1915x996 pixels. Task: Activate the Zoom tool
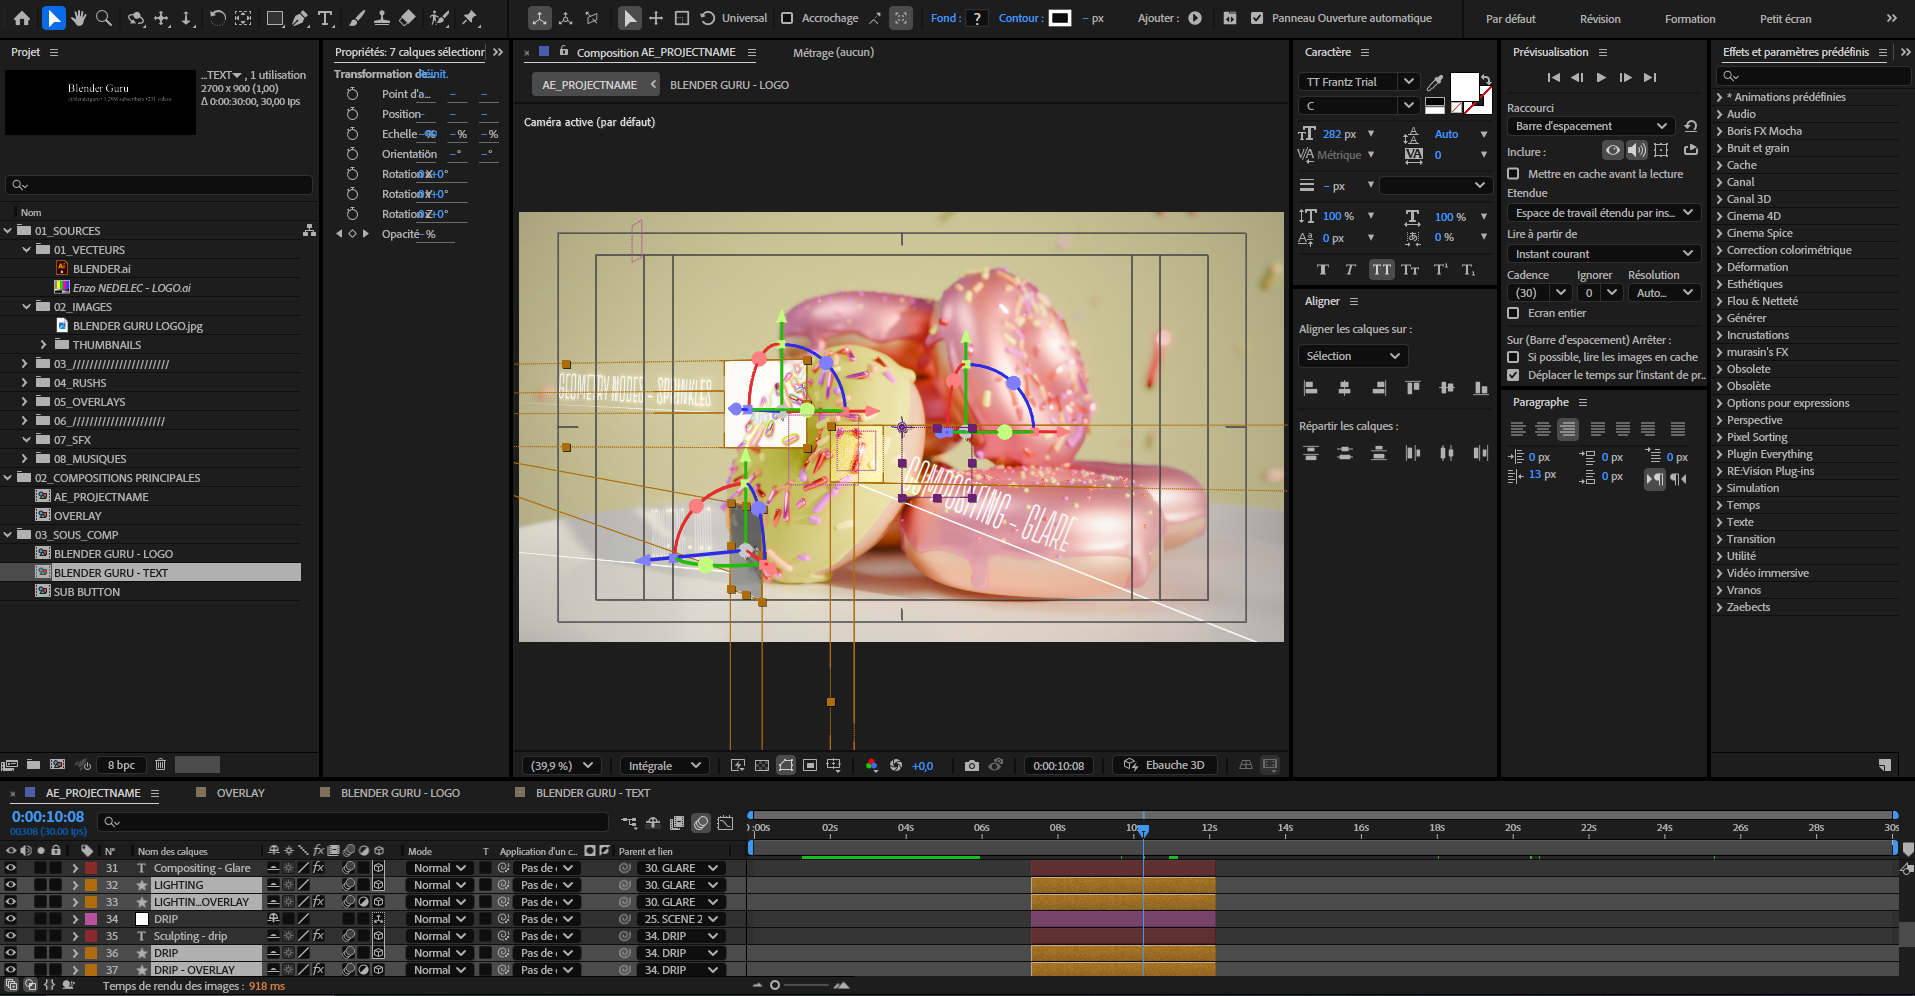103,18
